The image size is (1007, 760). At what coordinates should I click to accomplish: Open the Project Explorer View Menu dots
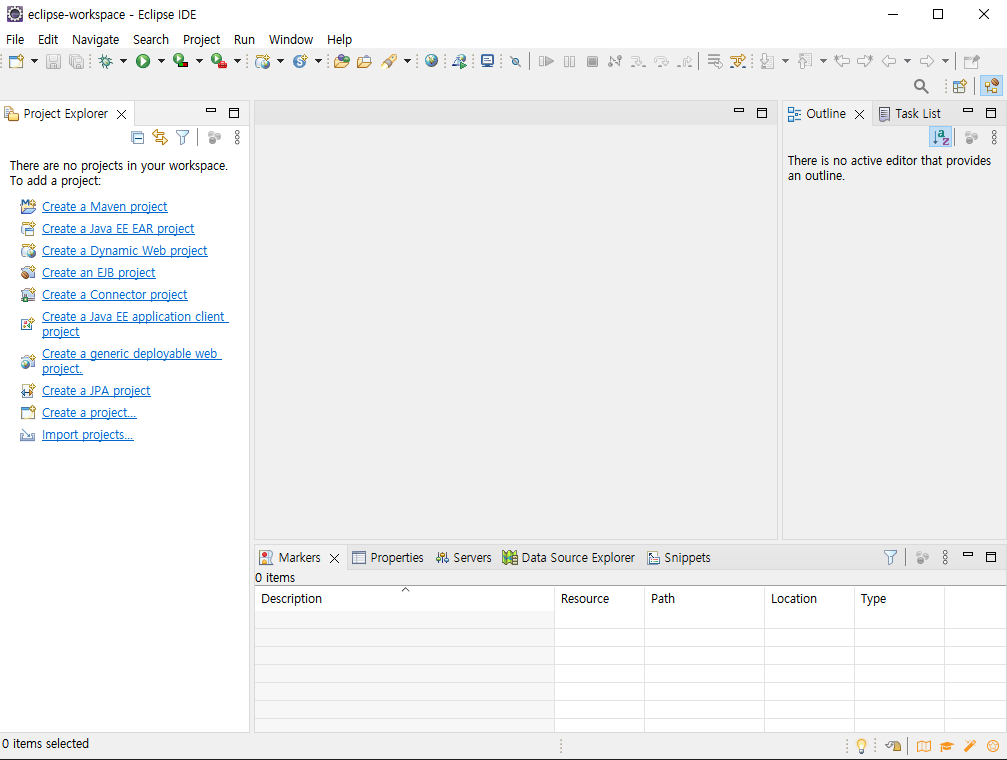[237, 137]
